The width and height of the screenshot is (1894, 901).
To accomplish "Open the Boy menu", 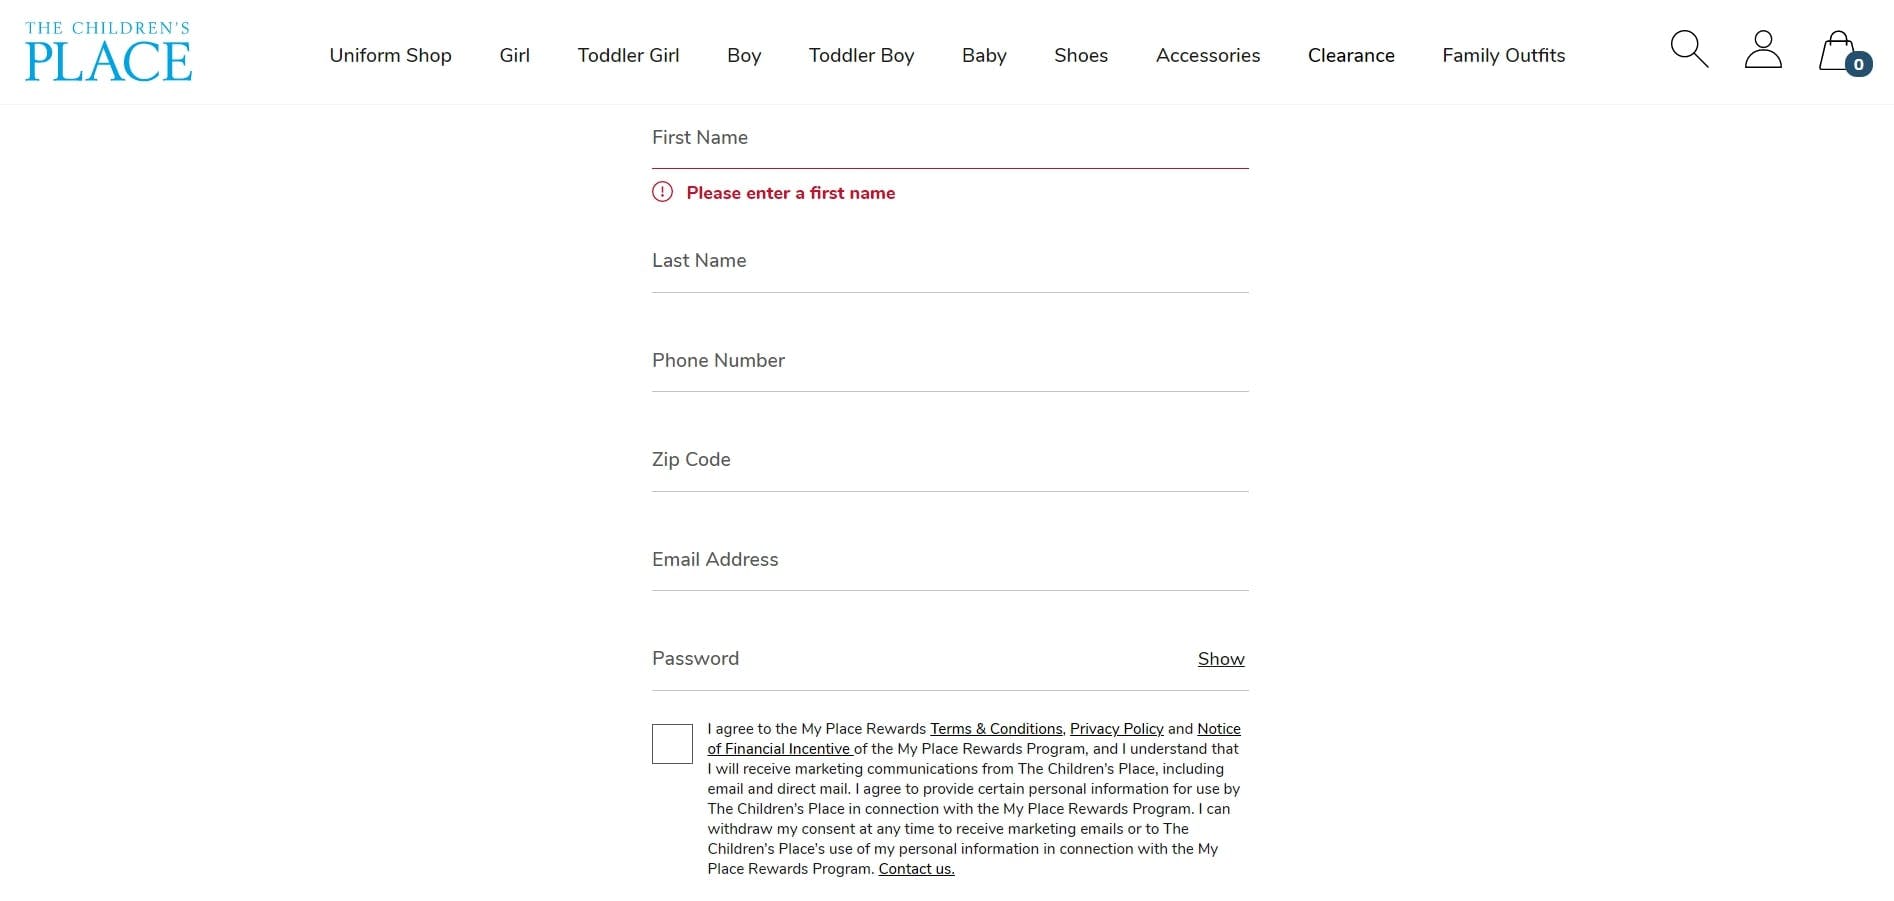I will [x=744, y=55].
